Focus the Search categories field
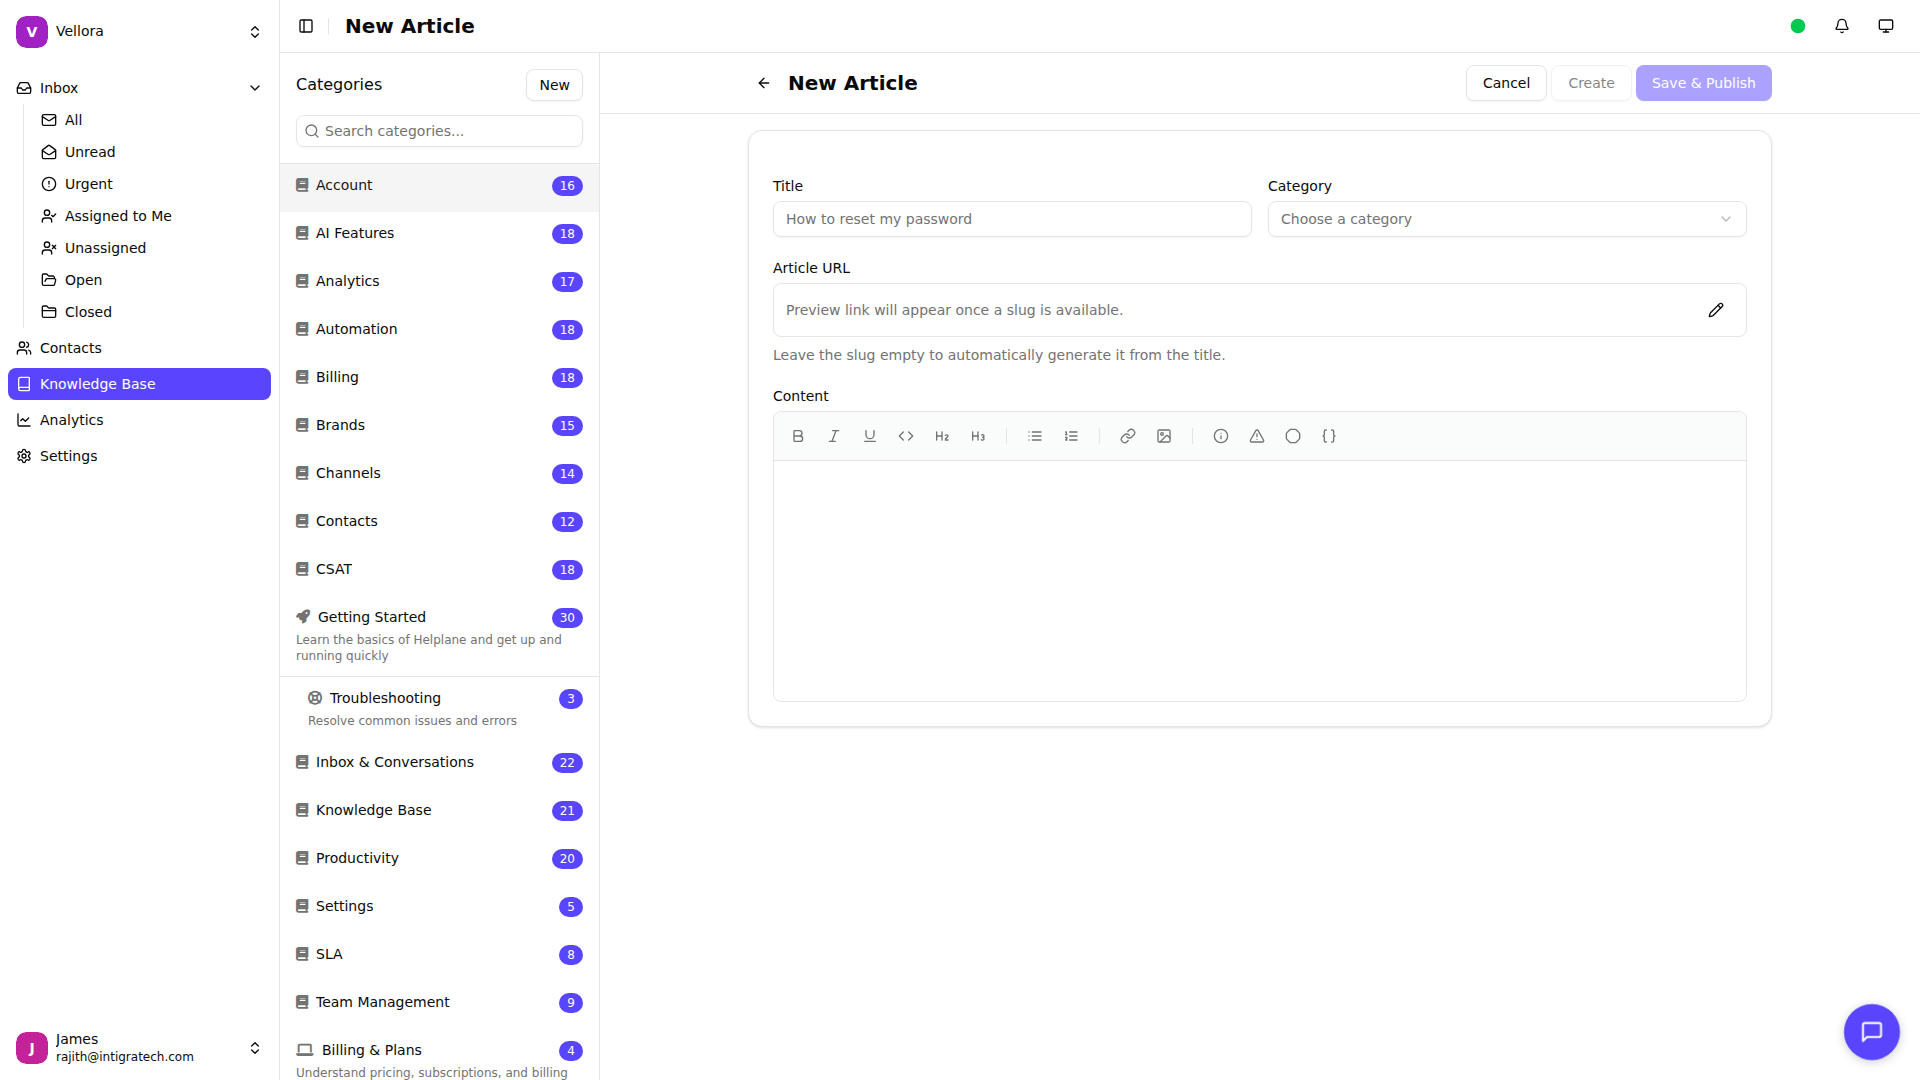The height and width of the screenshot is (1080, 1920). coord(439,131)
